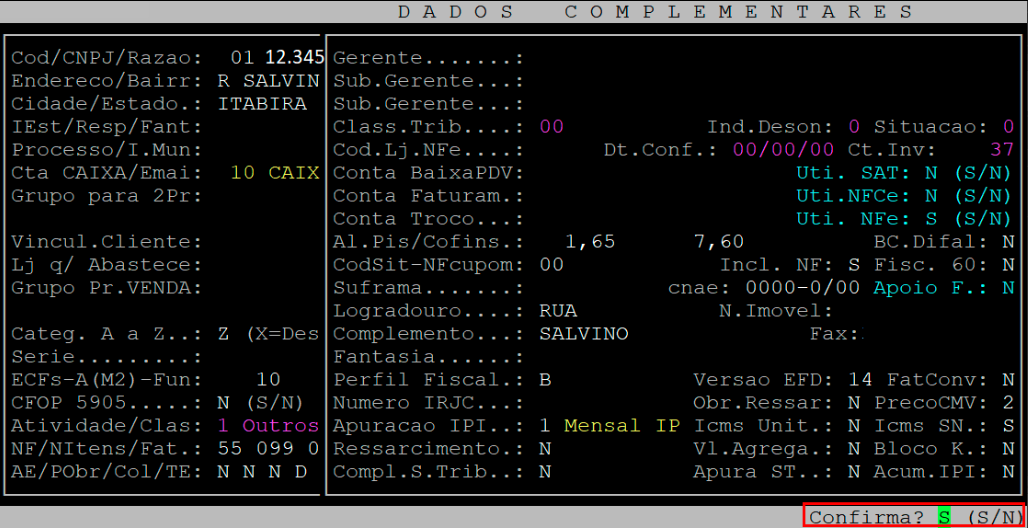Click the Grupo para 2Pr label
The image size is (1028, 528).
pyautogui.click(x=107, y=196)
